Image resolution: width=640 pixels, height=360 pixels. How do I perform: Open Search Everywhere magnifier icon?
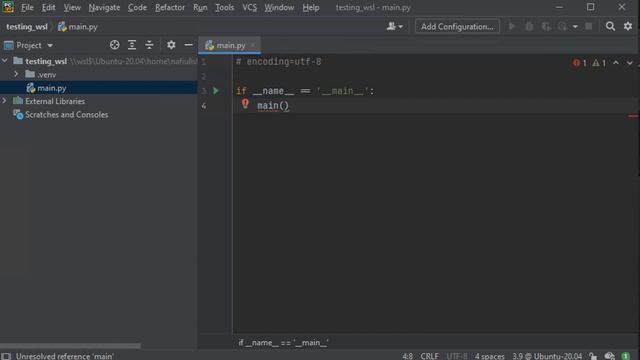pos(610,27)
